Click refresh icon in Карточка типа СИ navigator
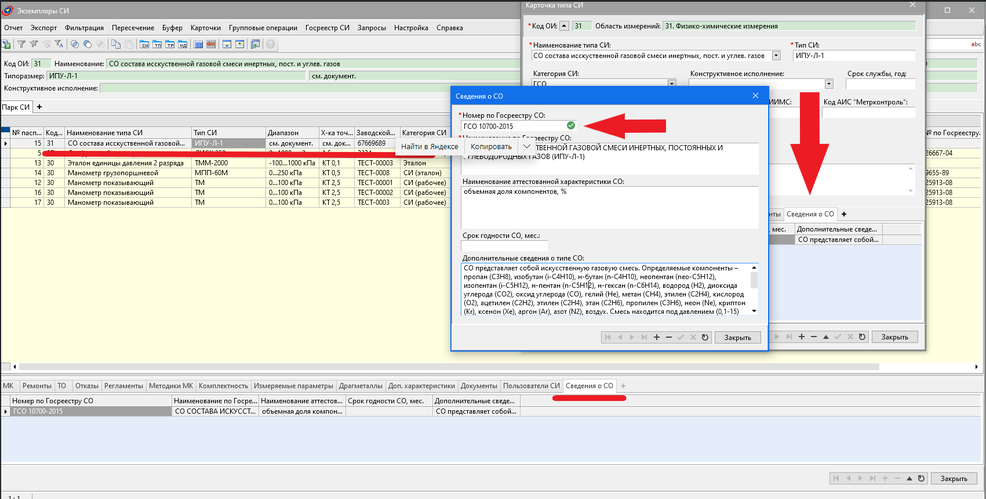 [x=862, y=337]
